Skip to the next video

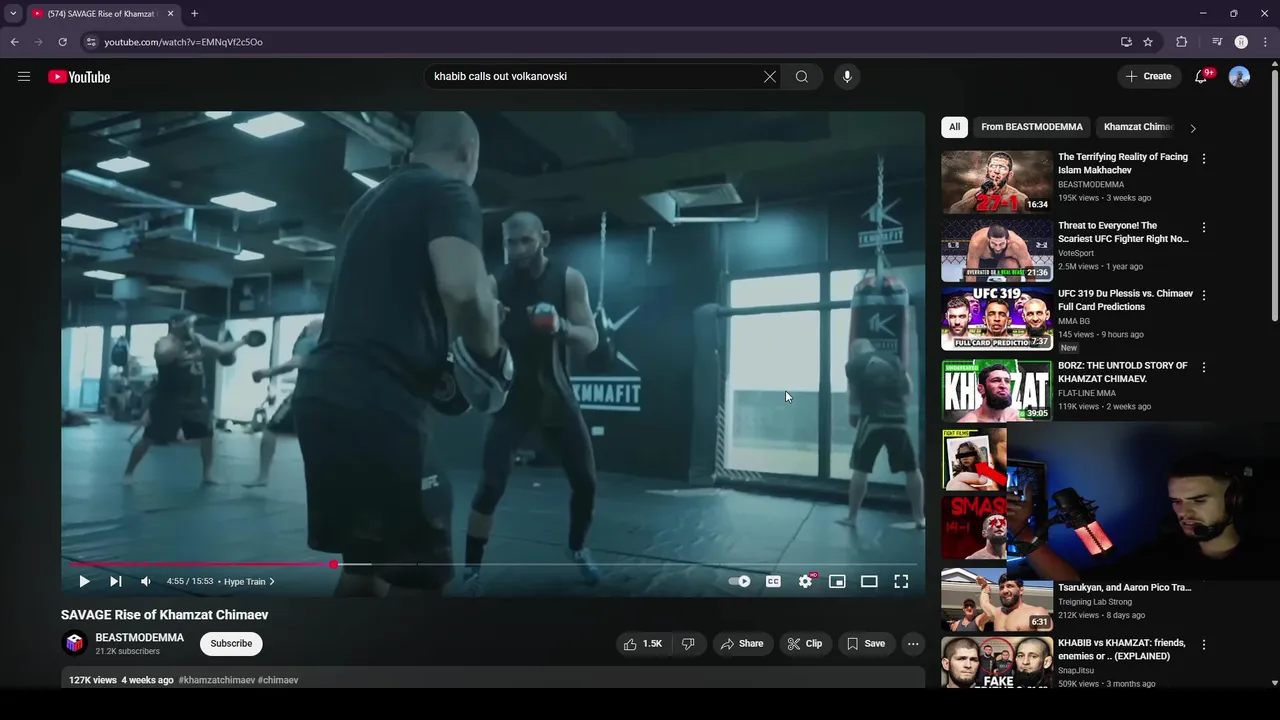pos(116,581)
